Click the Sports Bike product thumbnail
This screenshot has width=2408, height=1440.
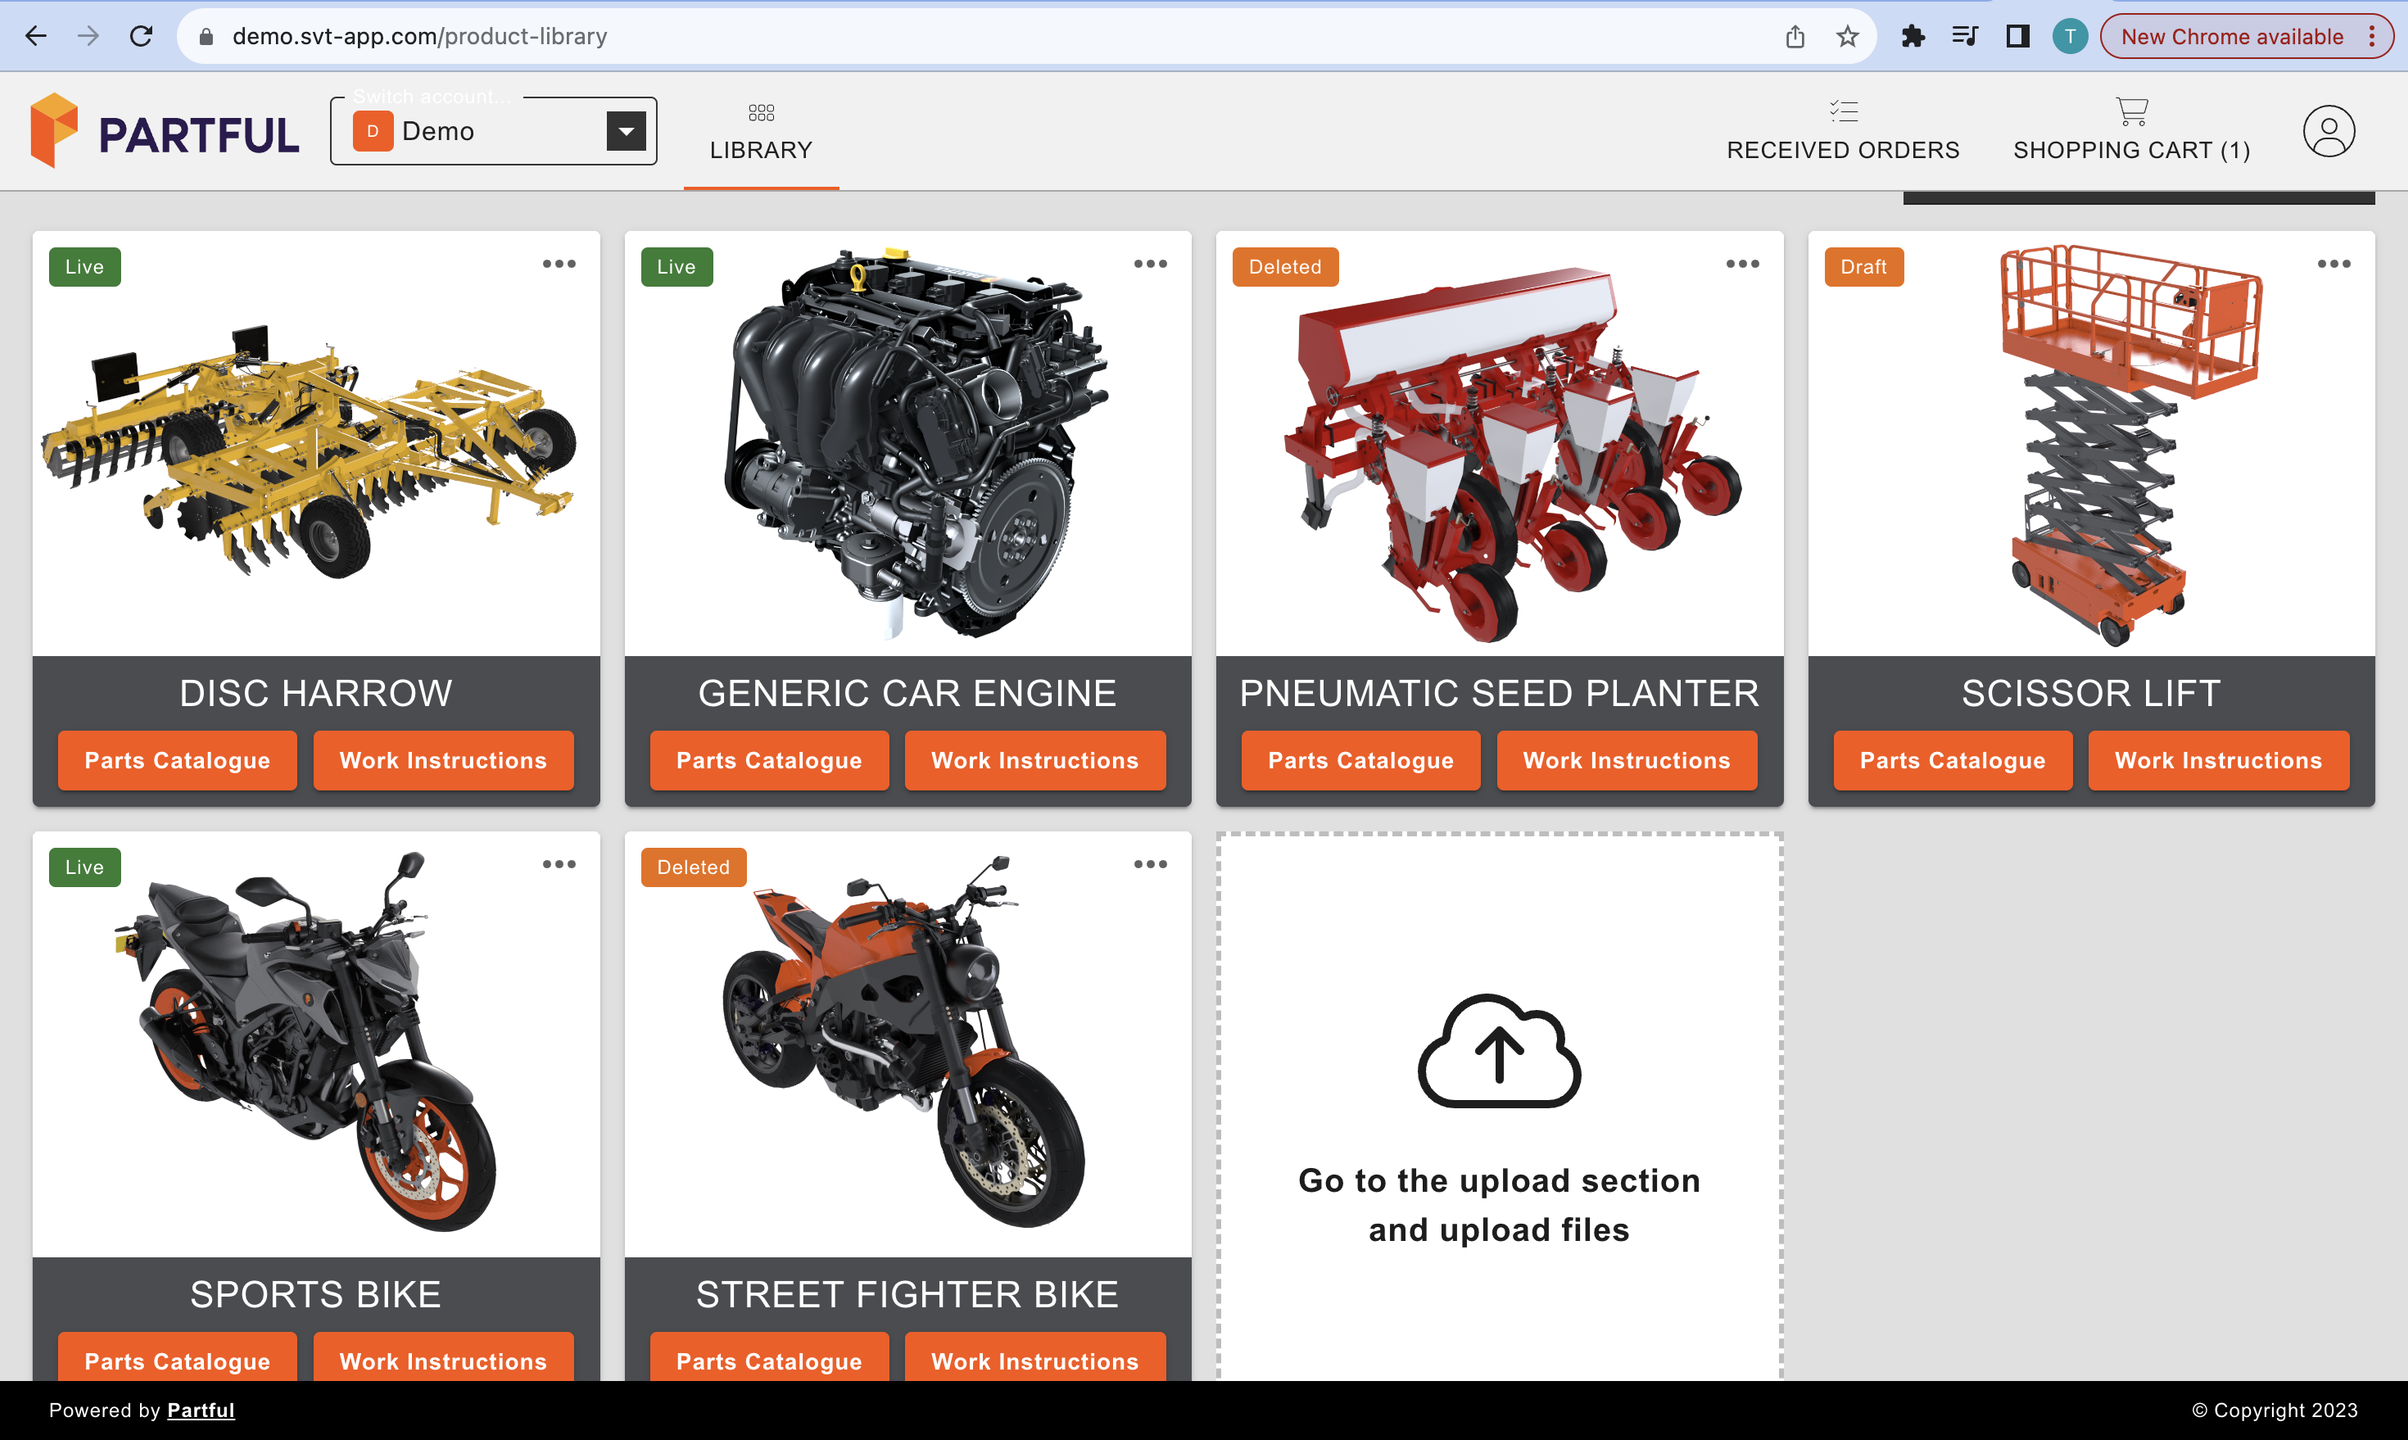click(316, 1044)
